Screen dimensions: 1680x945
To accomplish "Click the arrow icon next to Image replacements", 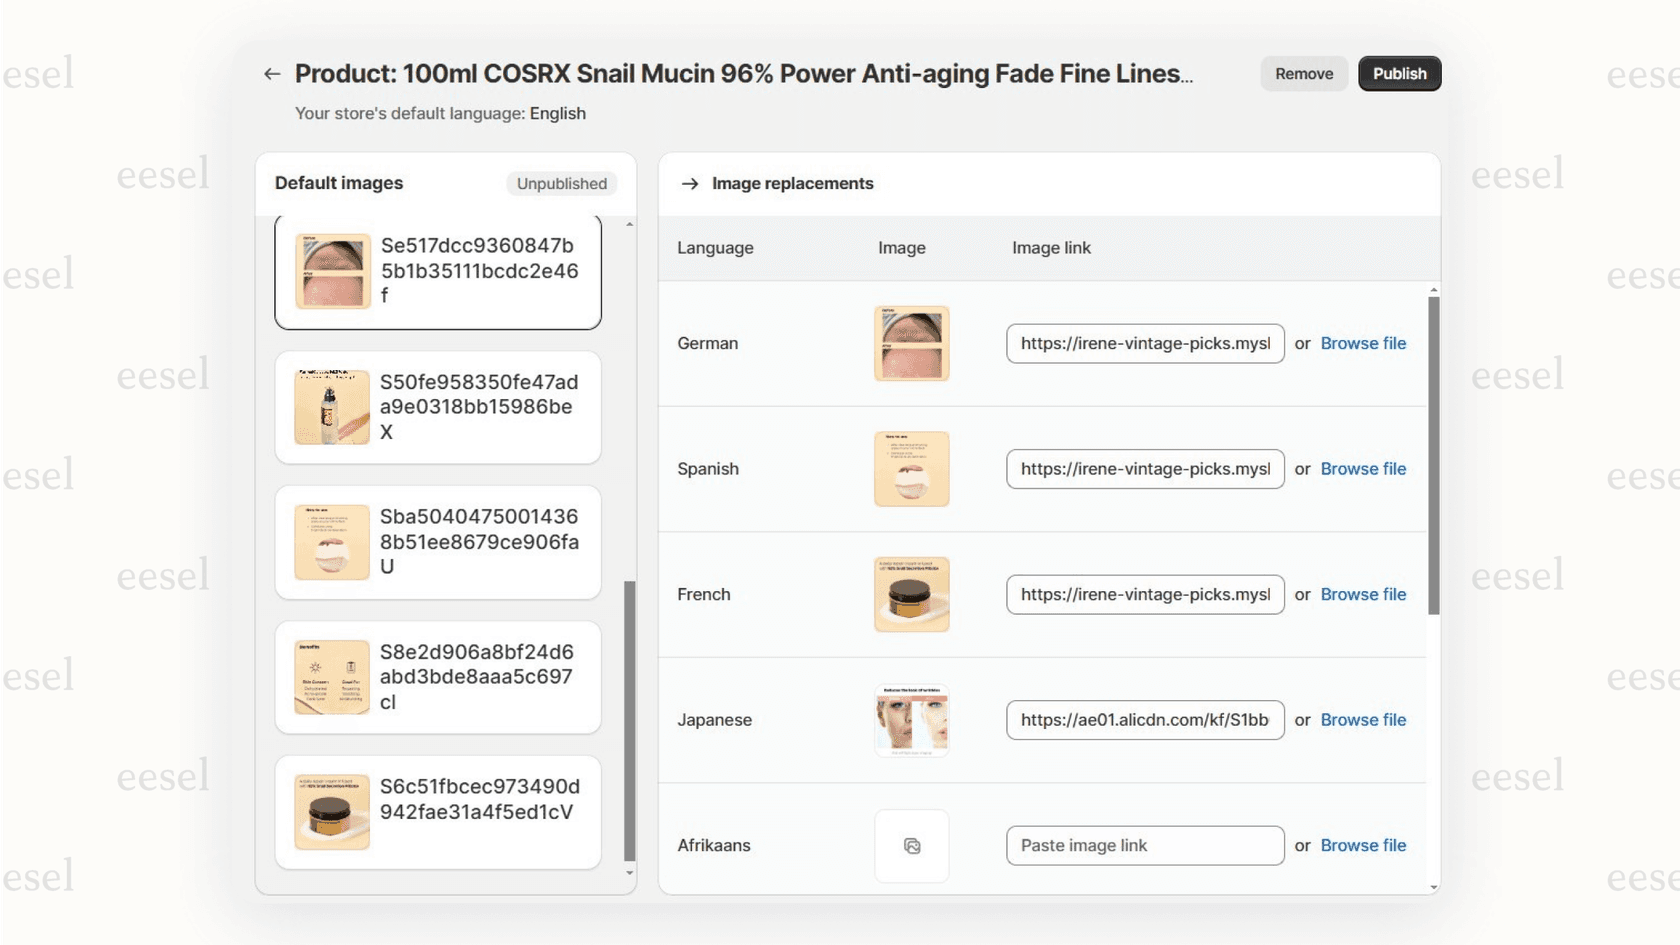I will tap(689, 183).
